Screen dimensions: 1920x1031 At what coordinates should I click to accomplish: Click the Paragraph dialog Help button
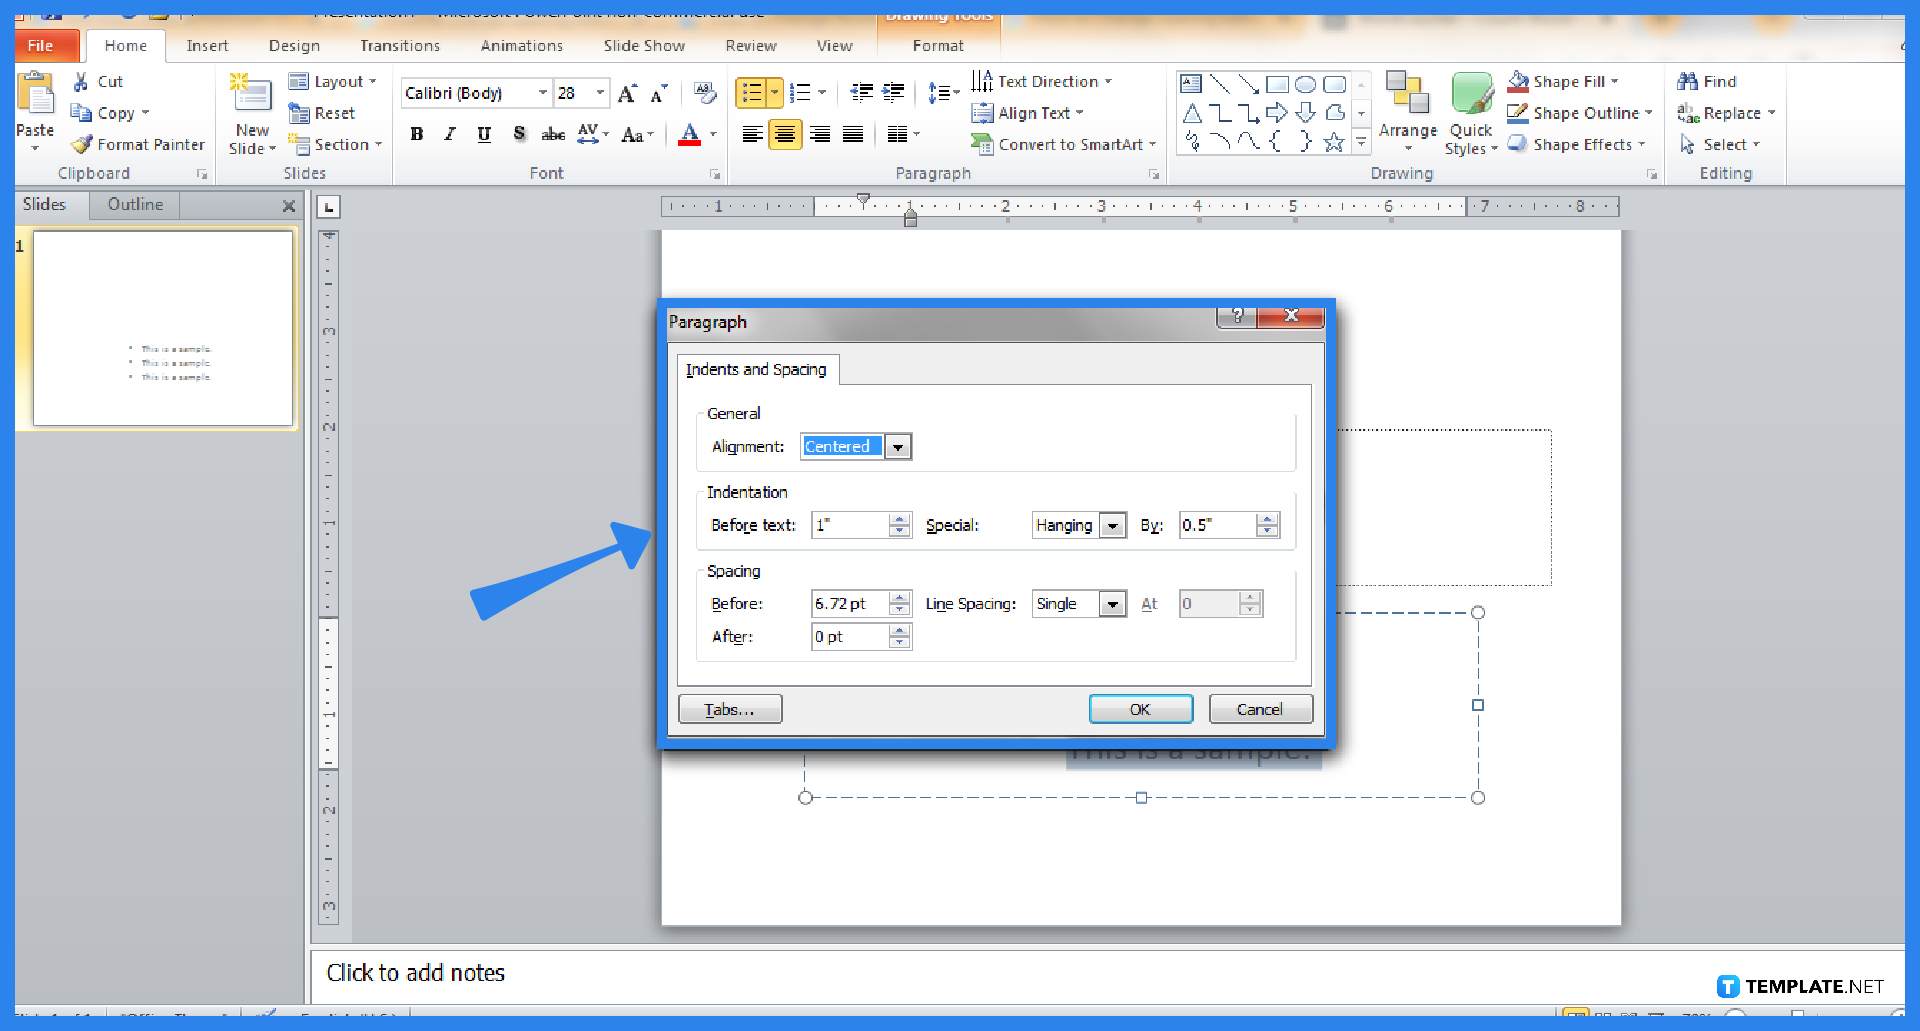(x=1237, y=316)
